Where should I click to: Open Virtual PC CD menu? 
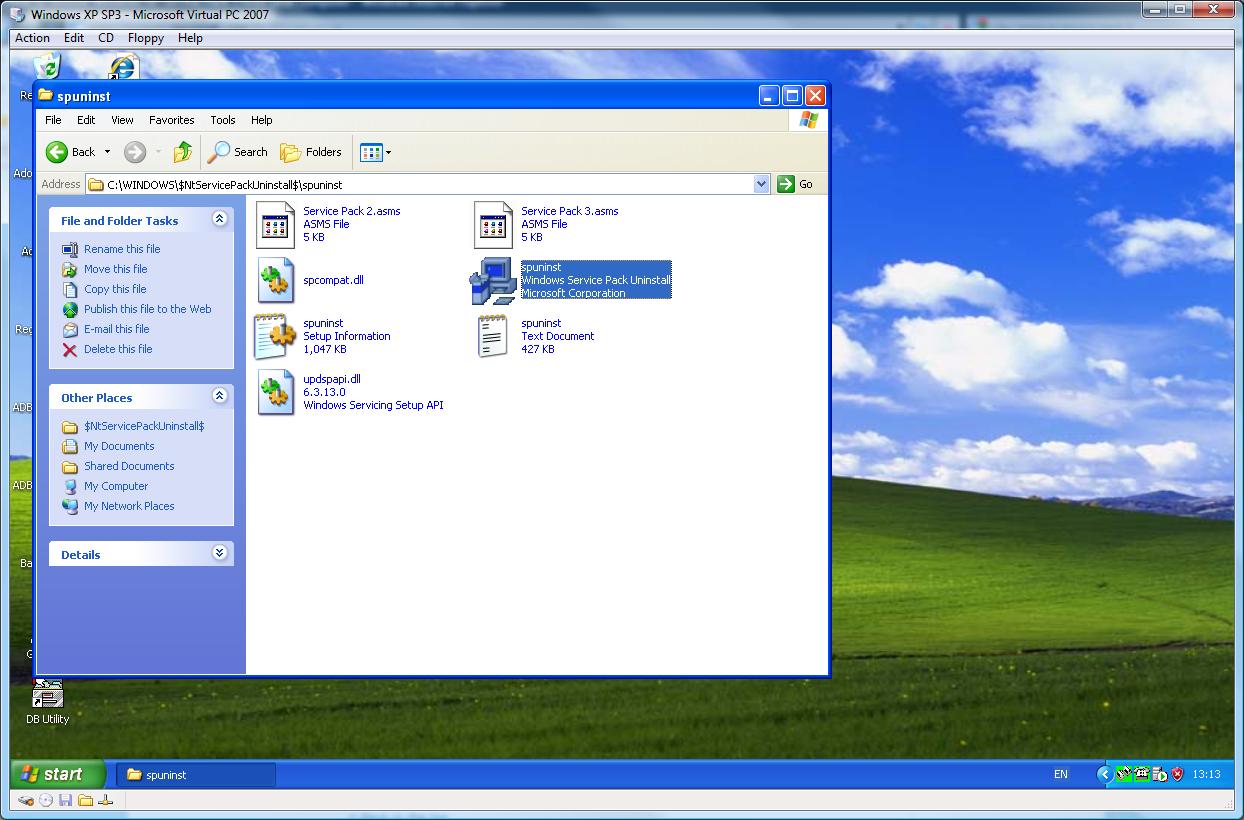[x=106, y=38]
